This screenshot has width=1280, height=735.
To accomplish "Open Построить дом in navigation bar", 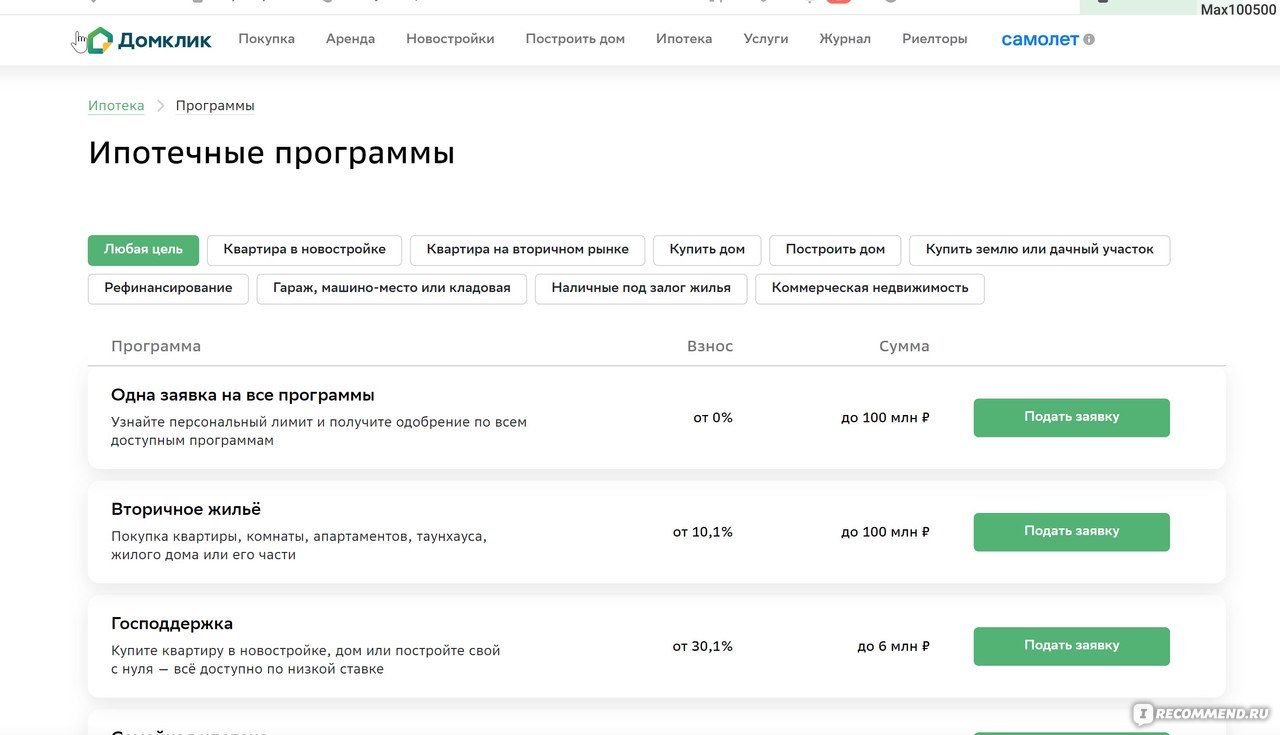I will (575, 39).
